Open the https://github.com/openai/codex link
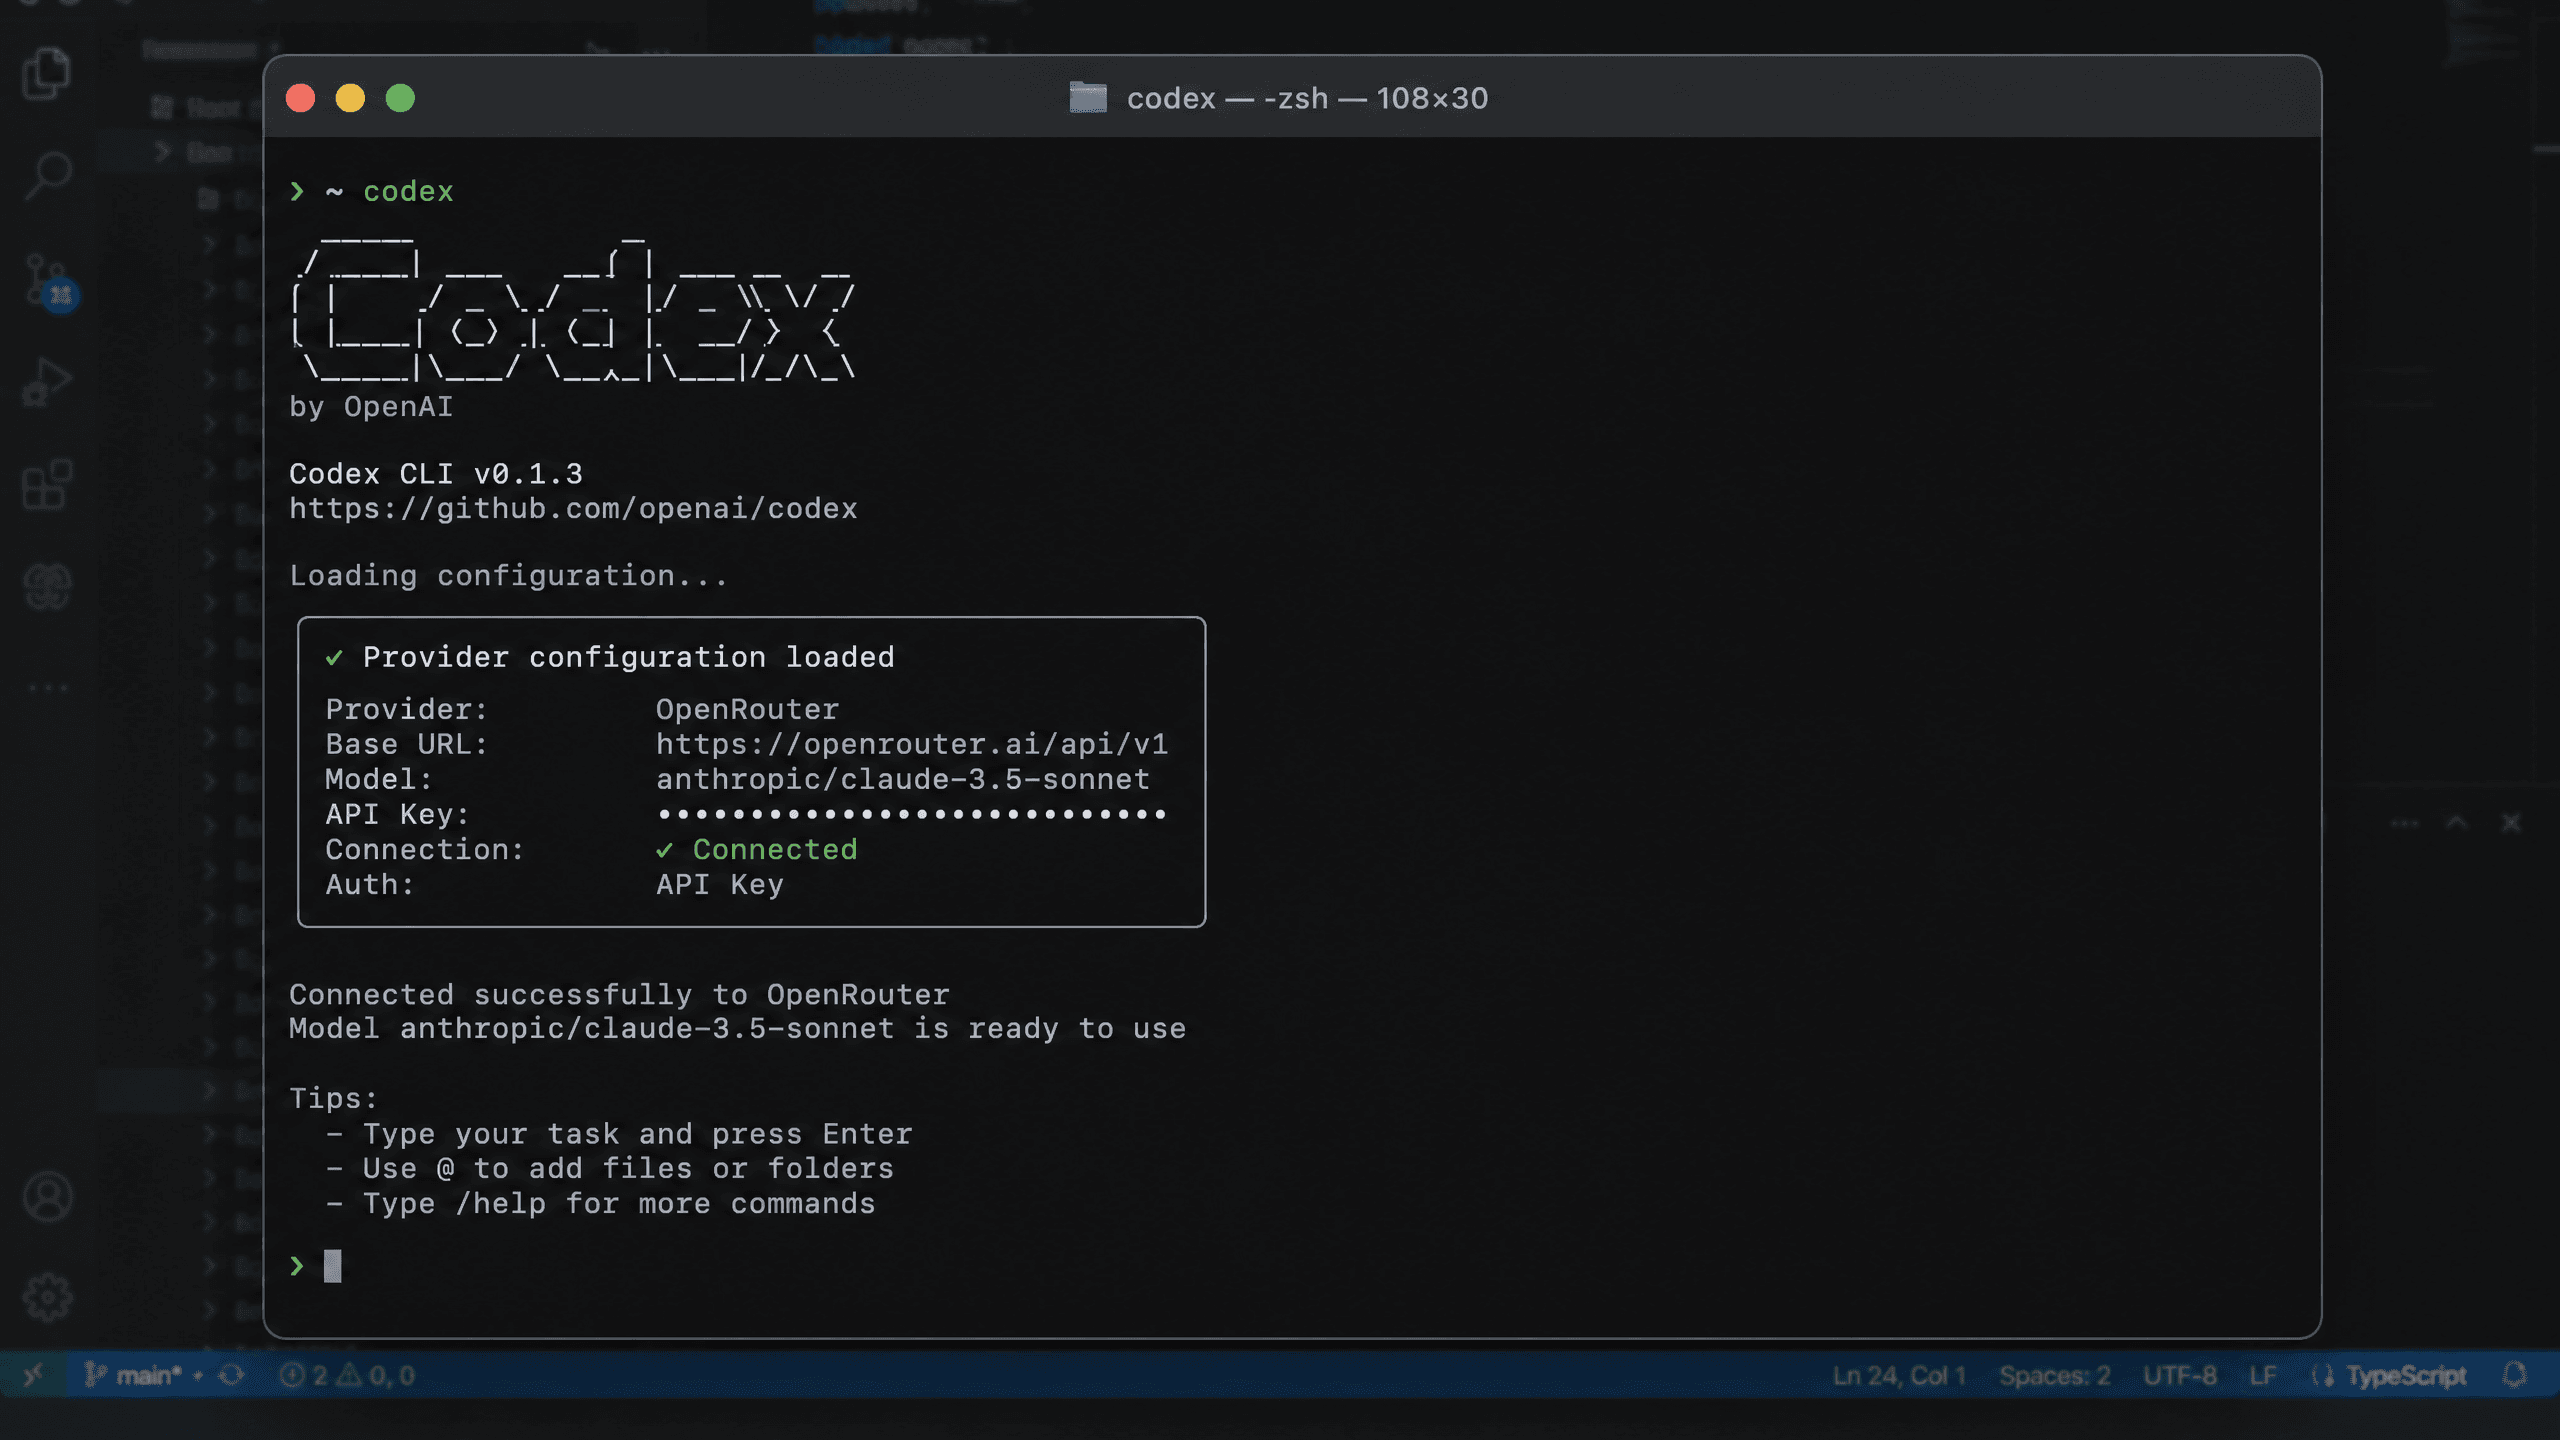The image size is (2560, 1440). coord(573,509)
